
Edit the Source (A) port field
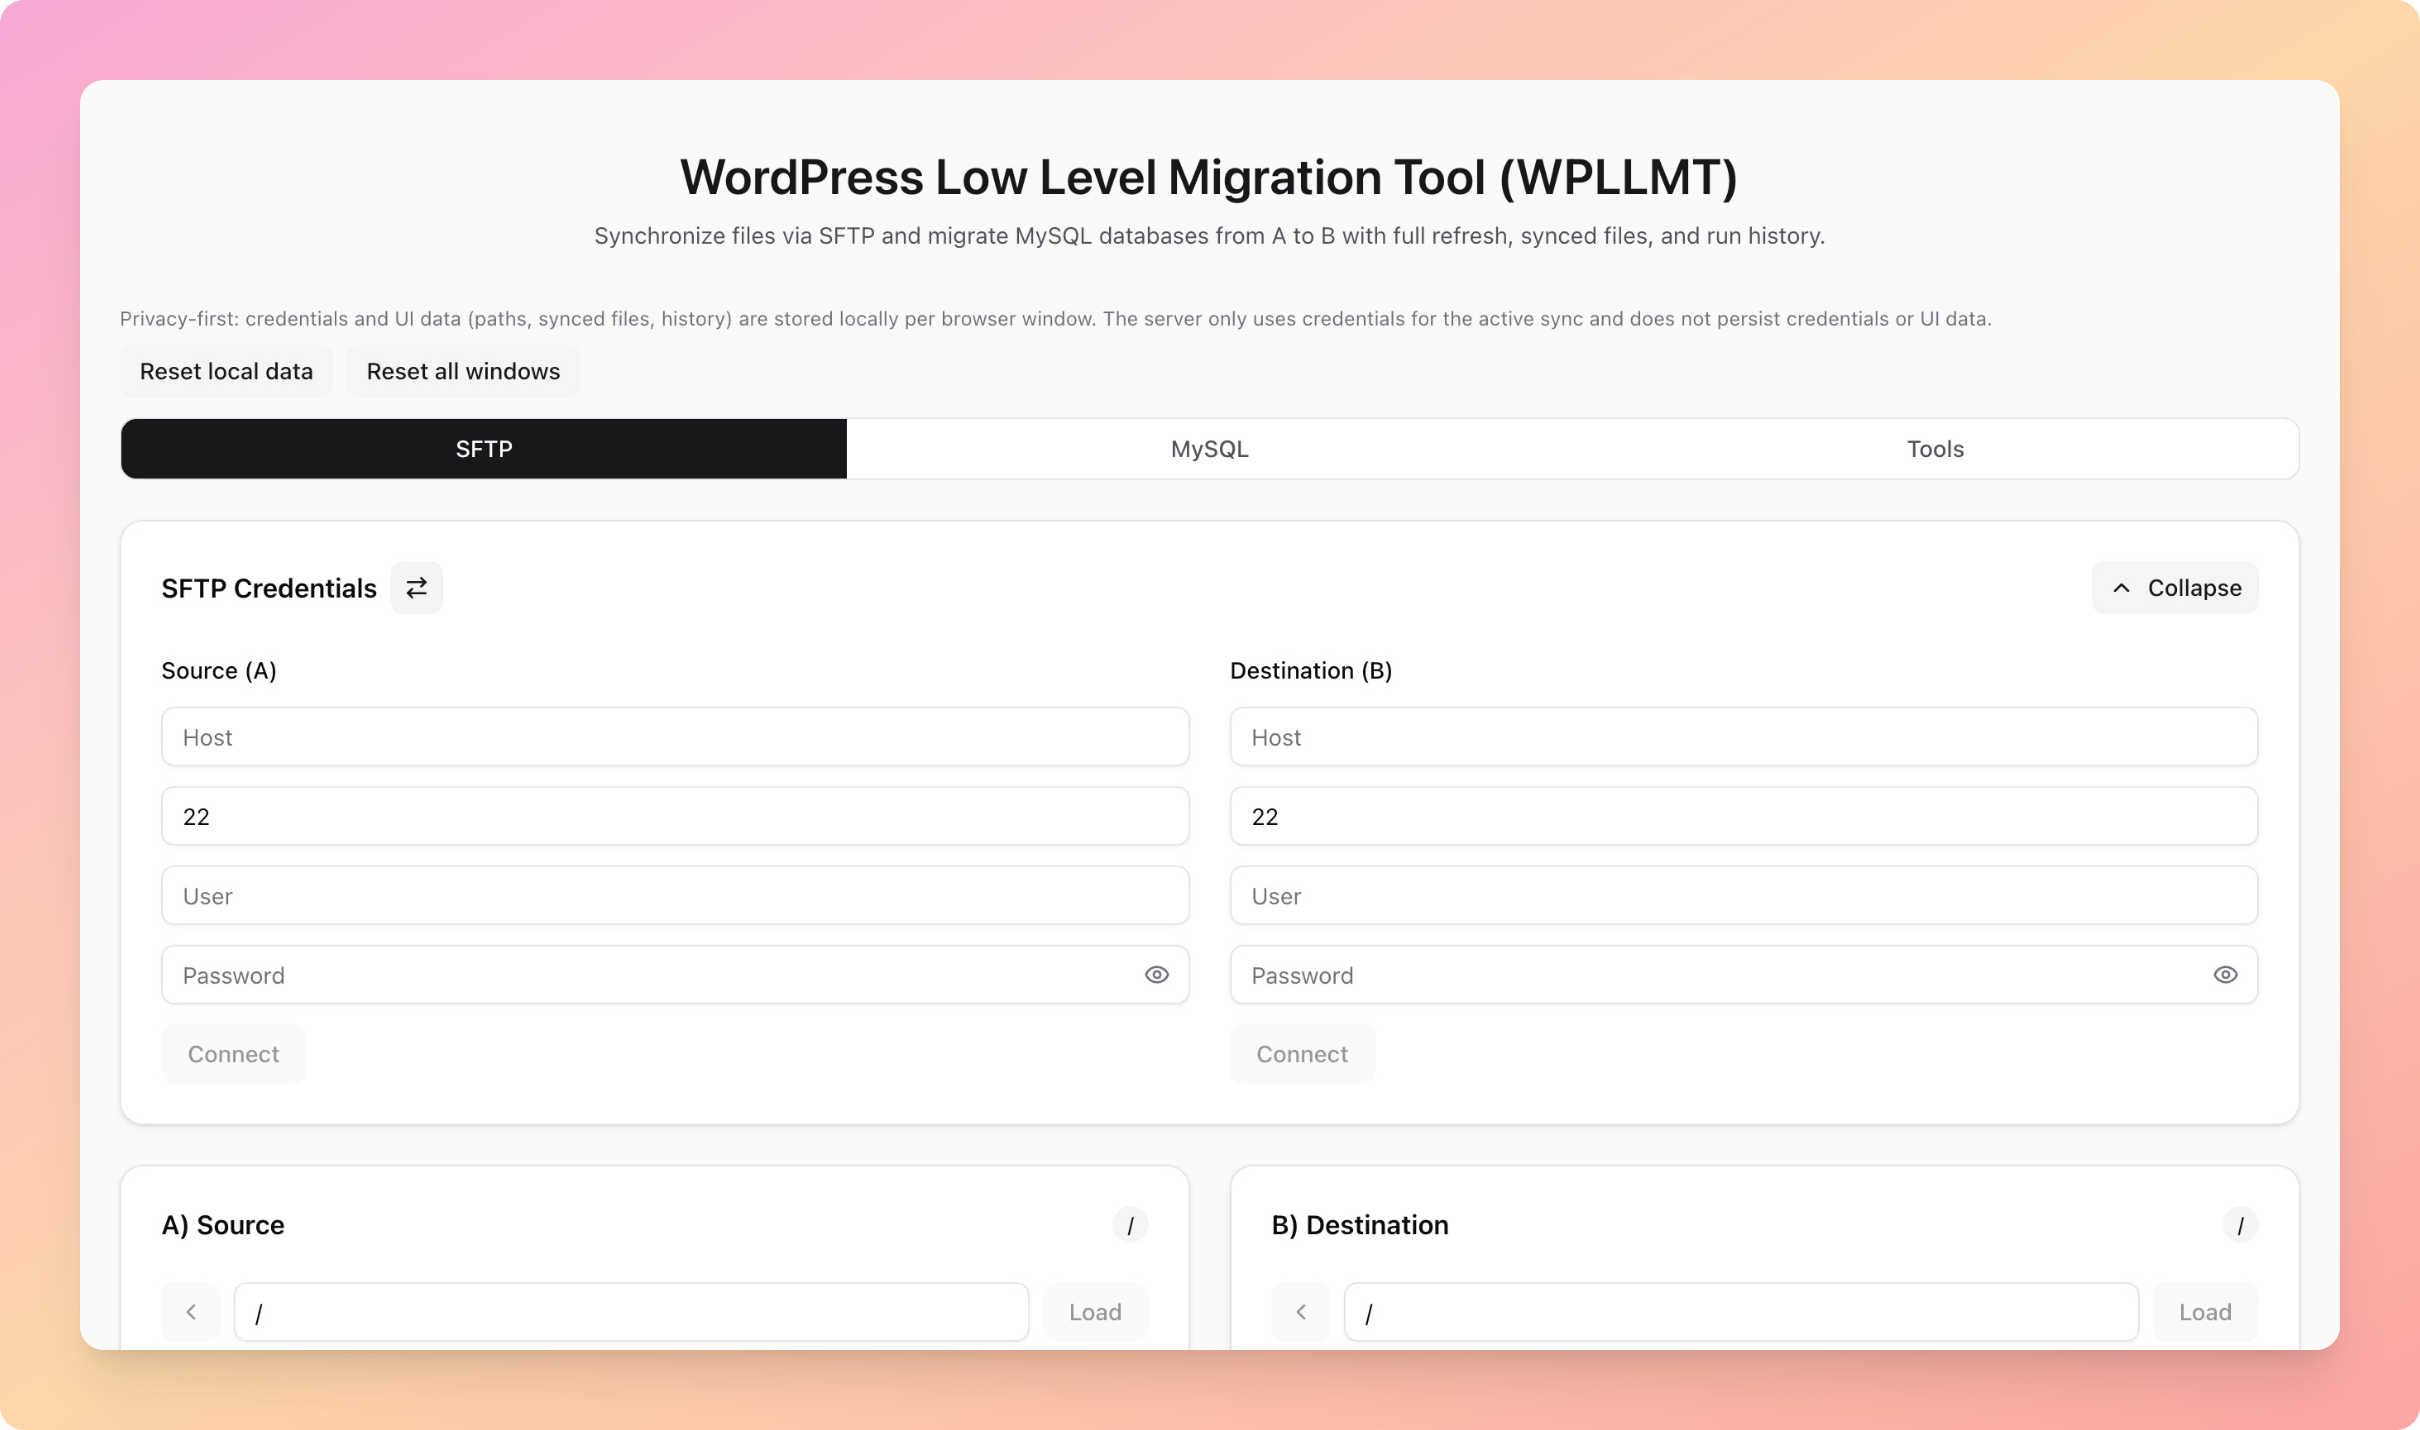click(675, 816)
